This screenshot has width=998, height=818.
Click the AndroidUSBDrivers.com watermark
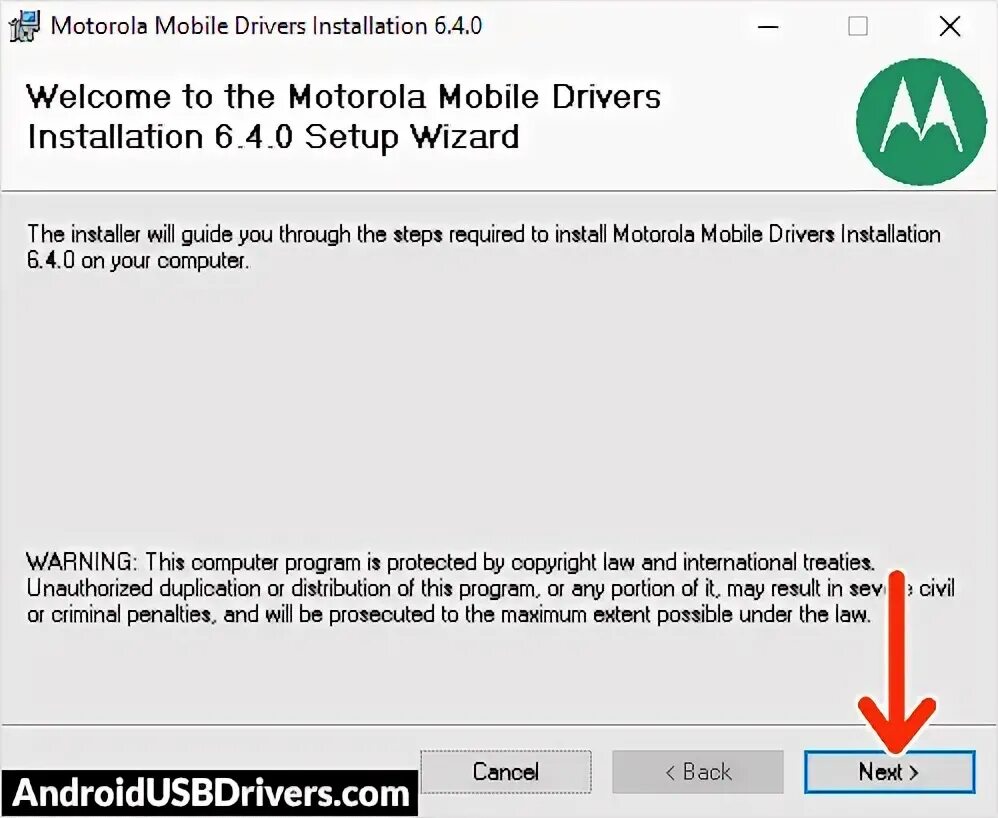click(x=209, y=793)
